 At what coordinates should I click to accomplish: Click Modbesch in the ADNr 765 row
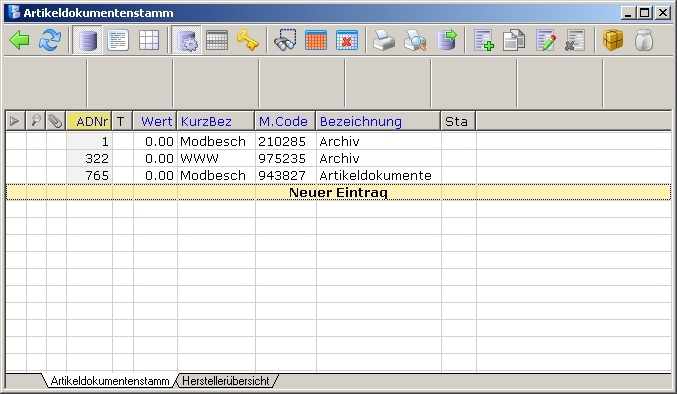coord(213,175)
